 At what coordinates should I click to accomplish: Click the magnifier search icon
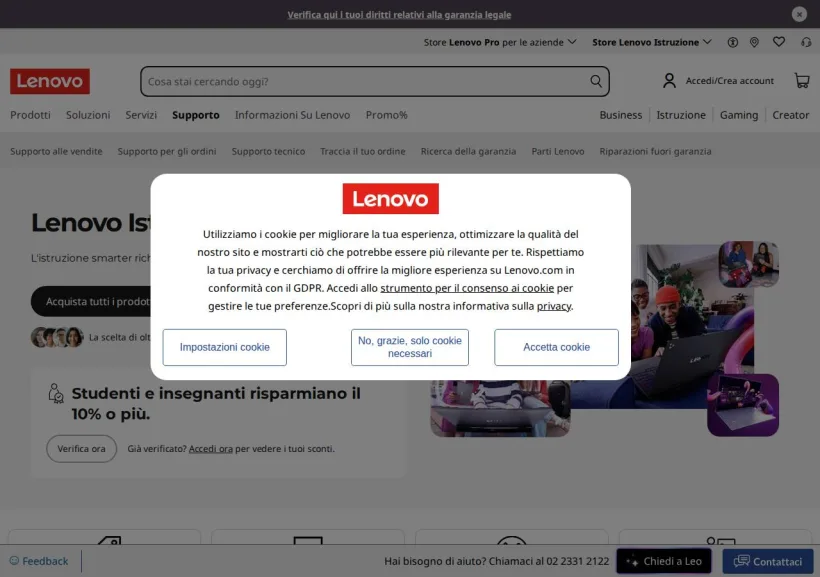point(596,81)
